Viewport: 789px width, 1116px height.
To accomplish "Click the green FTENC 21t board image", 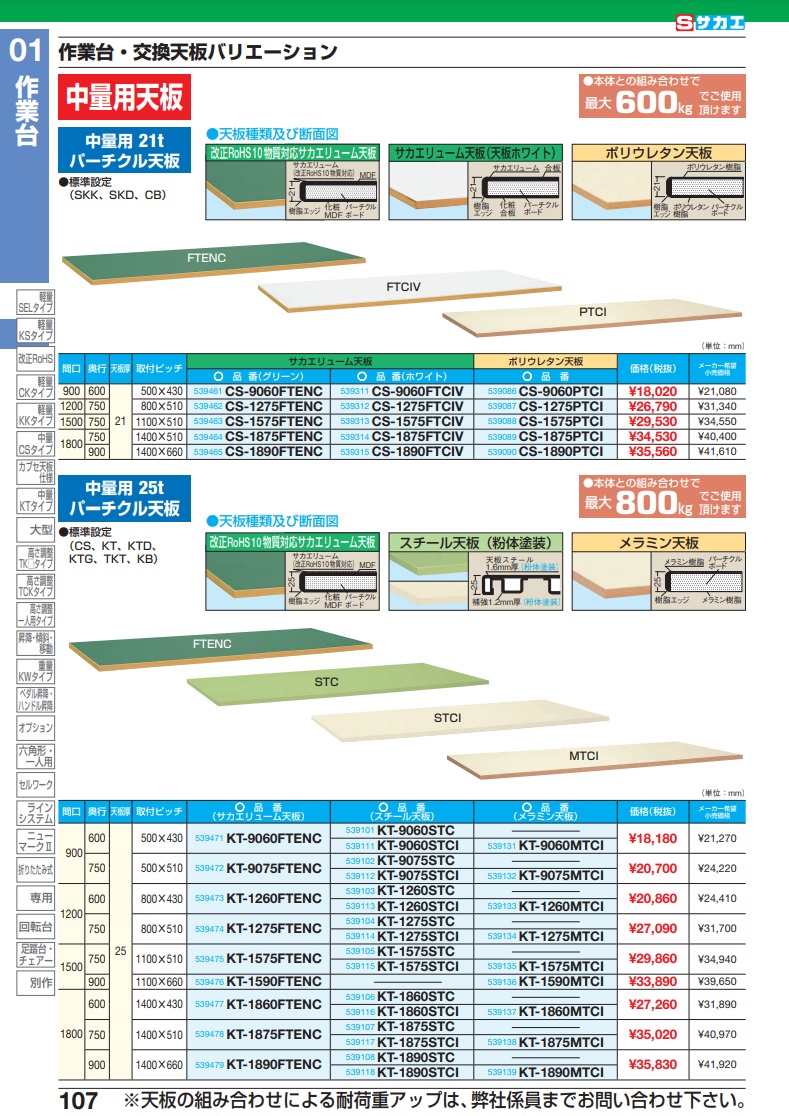I will (213, 263).
